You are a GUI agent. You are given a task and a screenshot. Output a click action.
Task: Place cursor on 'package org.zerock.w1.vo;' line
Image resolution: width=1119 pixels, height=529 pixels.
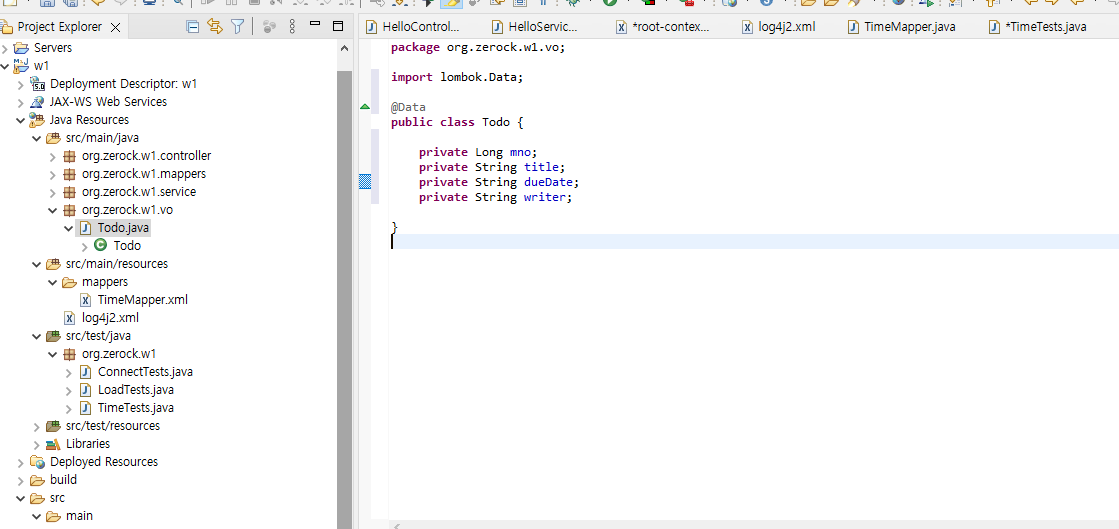(x=478, y=48)
